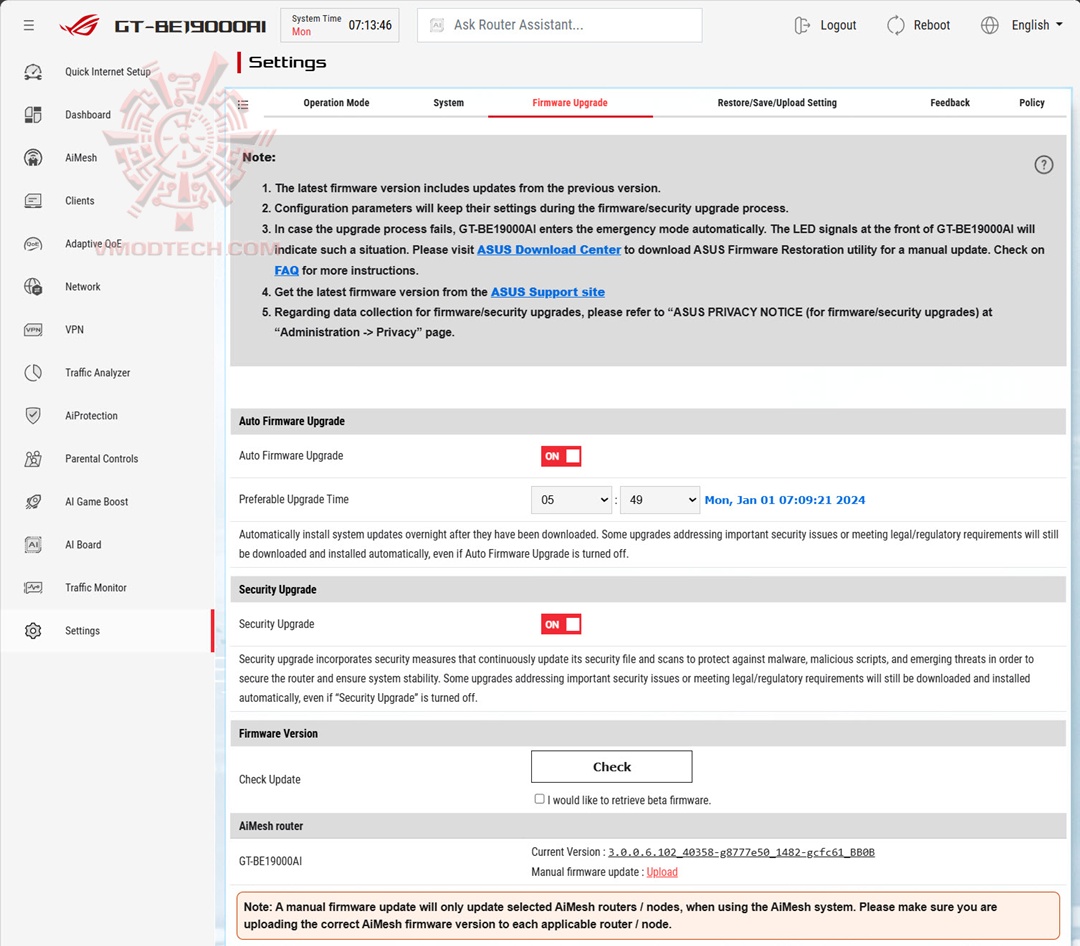
Task: Open the help question mark icon
Action: pos(1043,165)
